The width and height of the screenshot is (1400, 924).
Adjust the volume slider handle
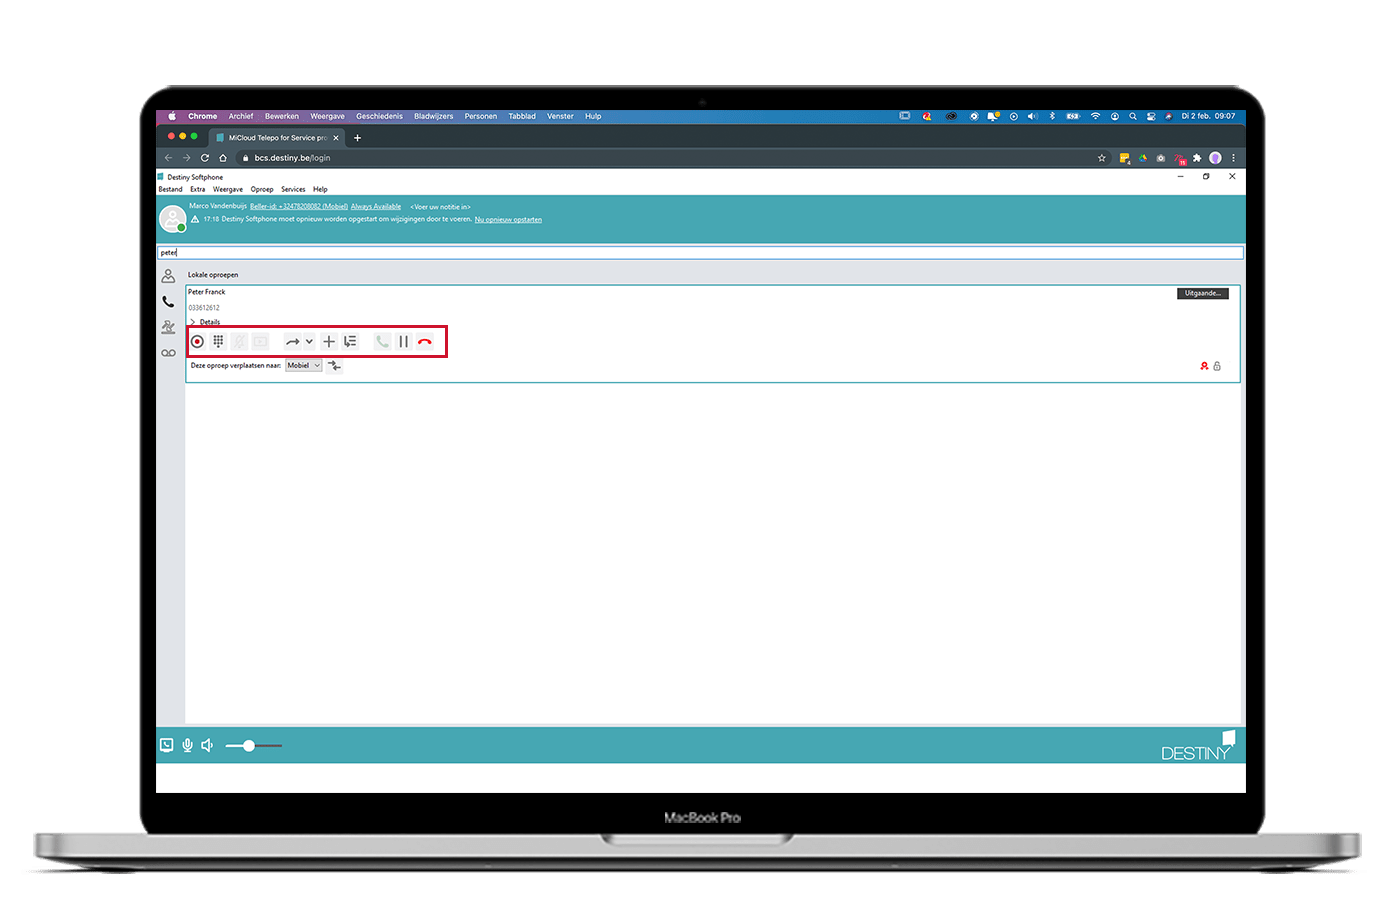pyautogui.click(x=249, y=745)
